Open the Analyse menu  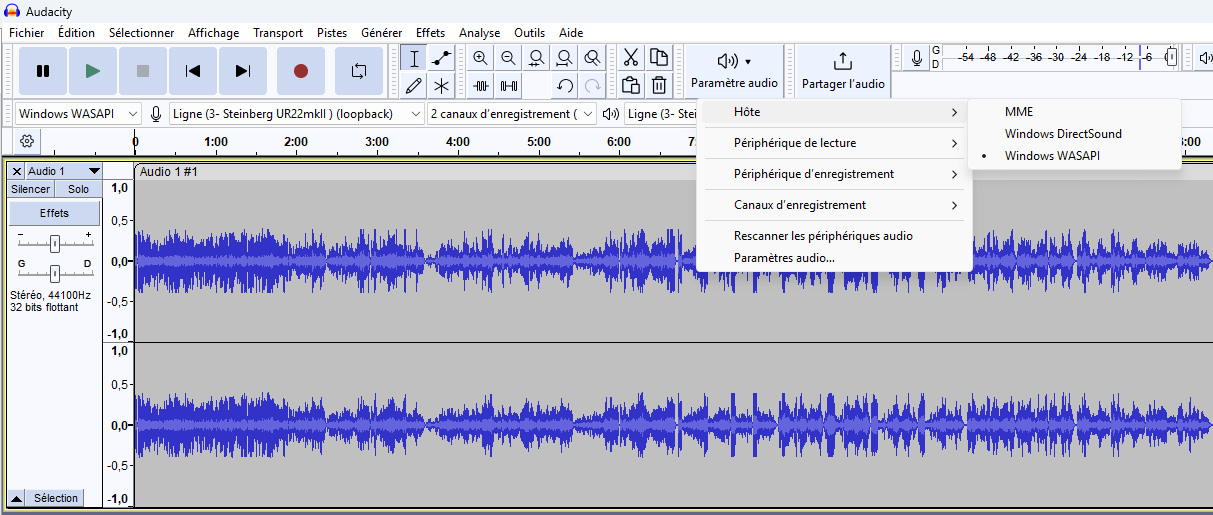(480, 33)
